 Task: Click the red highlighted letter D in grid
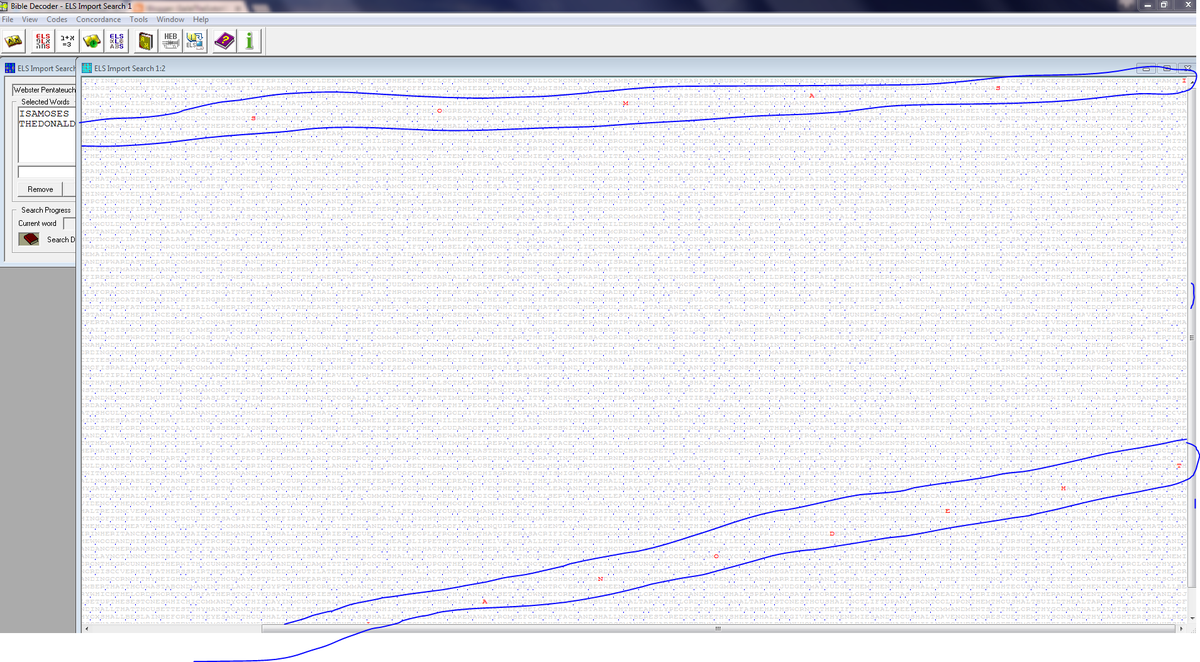832,534
